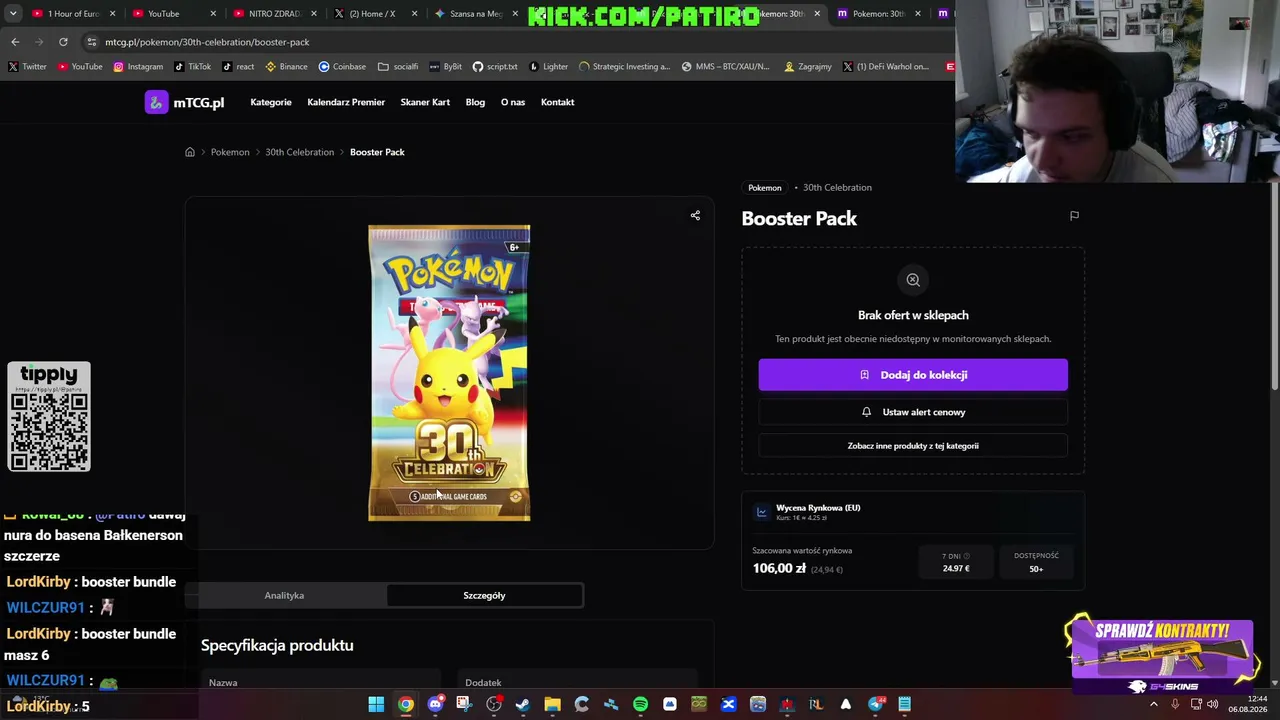Click the booster pack product image
This screenshot has height=720, width=1280.
point(449,373)
